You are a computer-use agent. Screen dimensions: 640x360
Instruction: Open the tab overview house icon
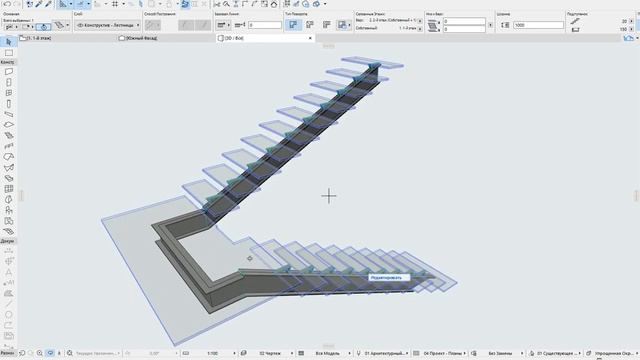point(629,38)
